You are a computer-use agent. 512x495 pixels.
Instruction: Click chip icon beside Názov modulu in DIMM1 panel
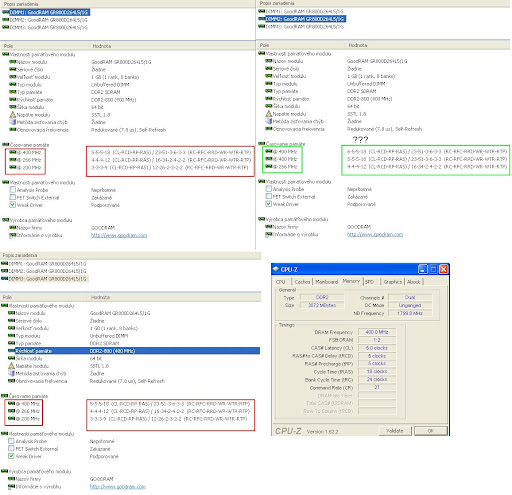(13, 62)
